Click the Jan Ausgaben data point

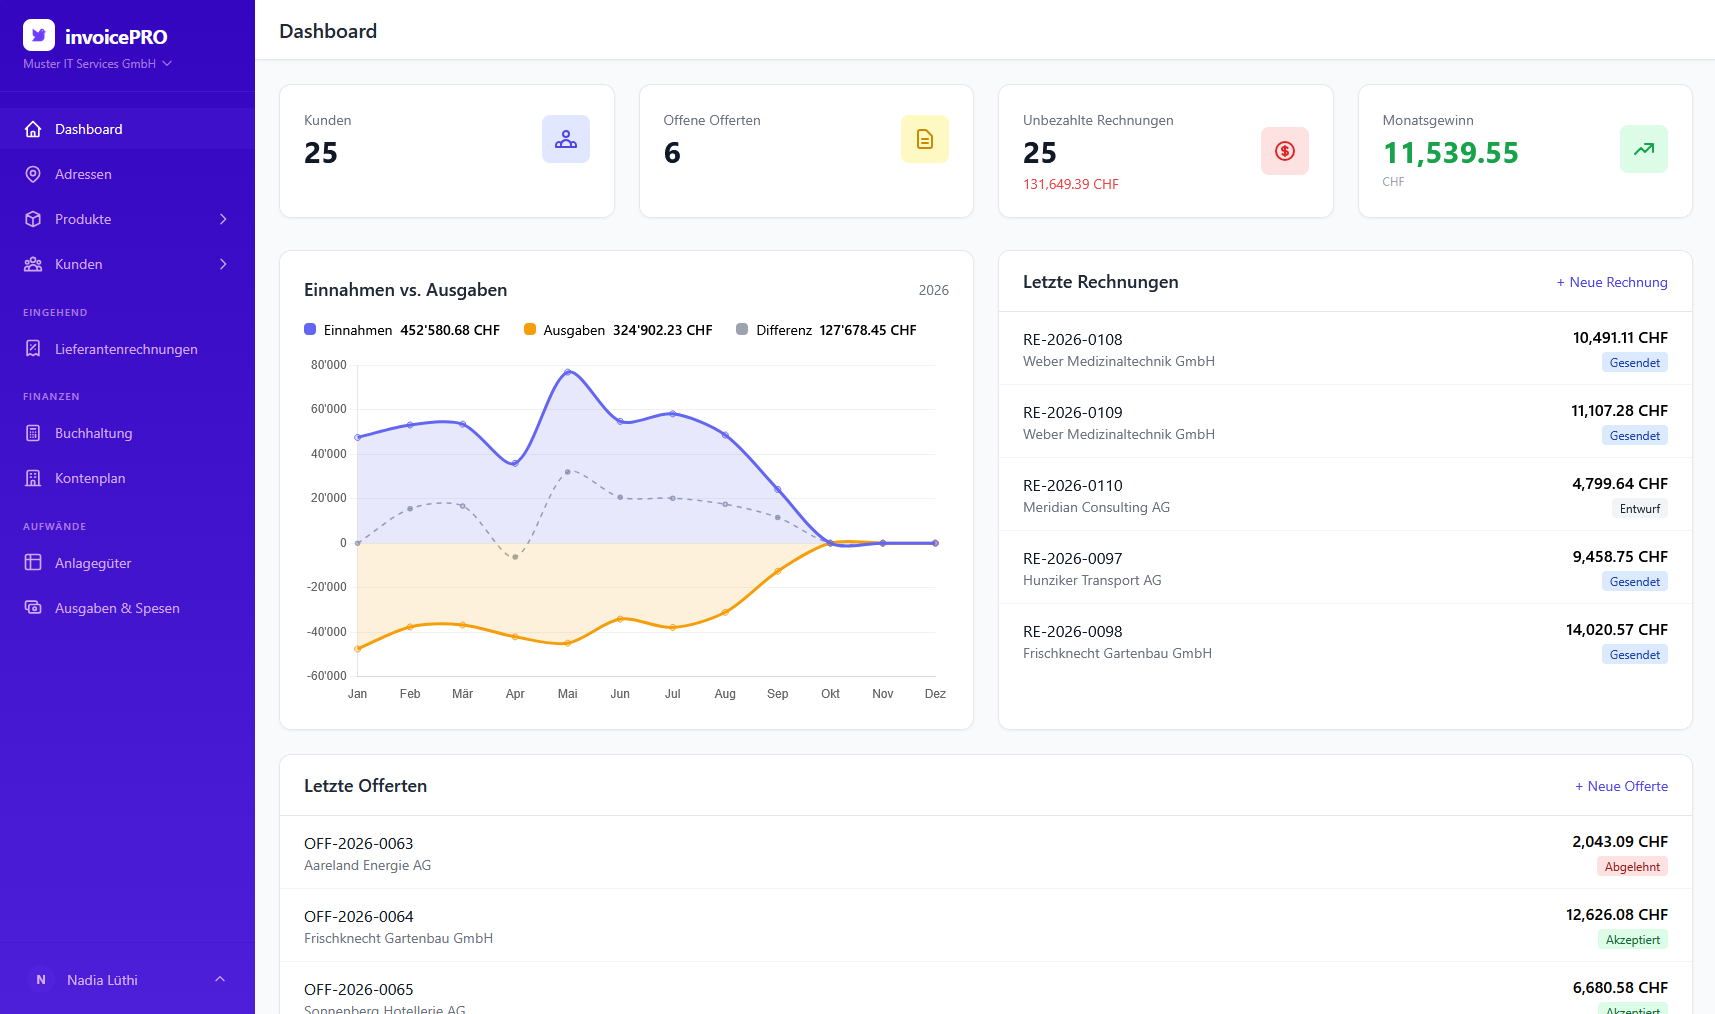358,649
